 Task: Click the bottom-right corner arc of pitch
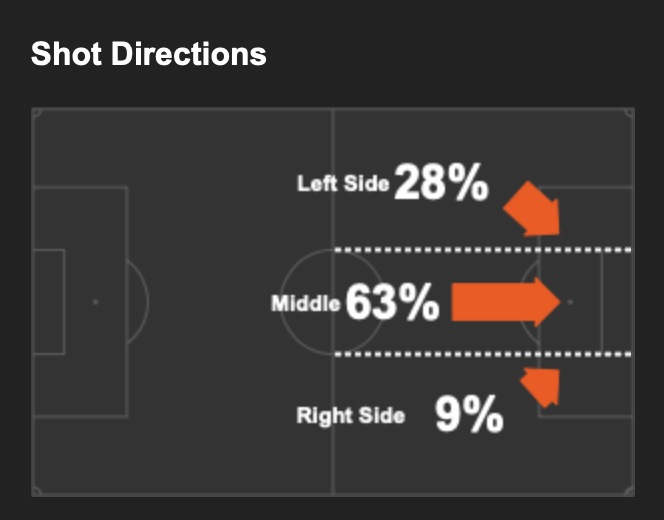coord(629,491)
